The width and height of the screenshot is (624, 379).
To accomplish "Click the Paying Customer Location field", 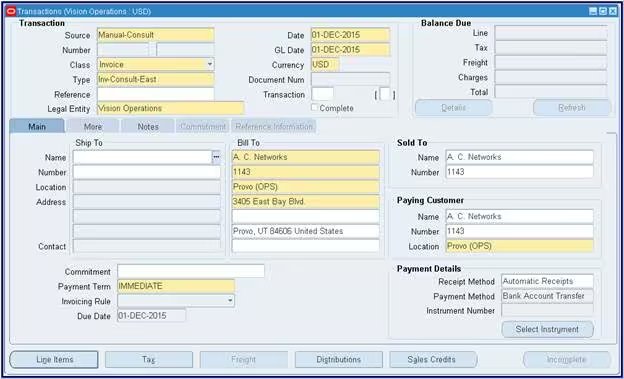I will coord(520,246).
